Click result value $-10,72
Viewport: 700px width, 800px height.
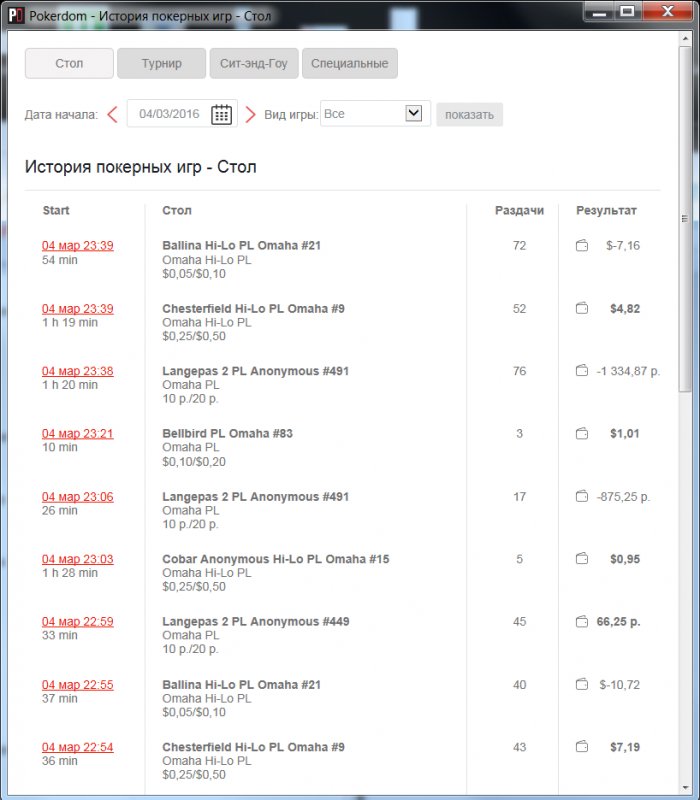coord(619,685)
